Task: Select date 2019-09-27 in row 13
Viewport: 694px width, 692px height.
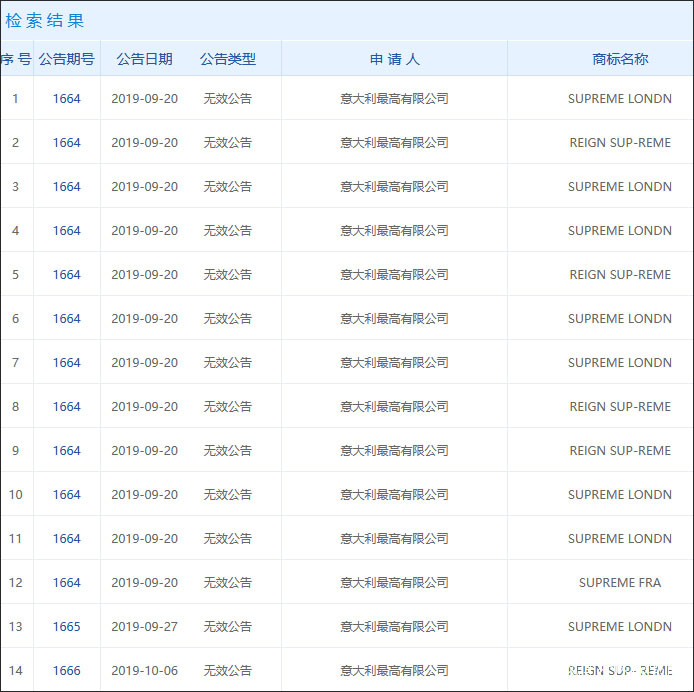Action: tap(144, 626)
